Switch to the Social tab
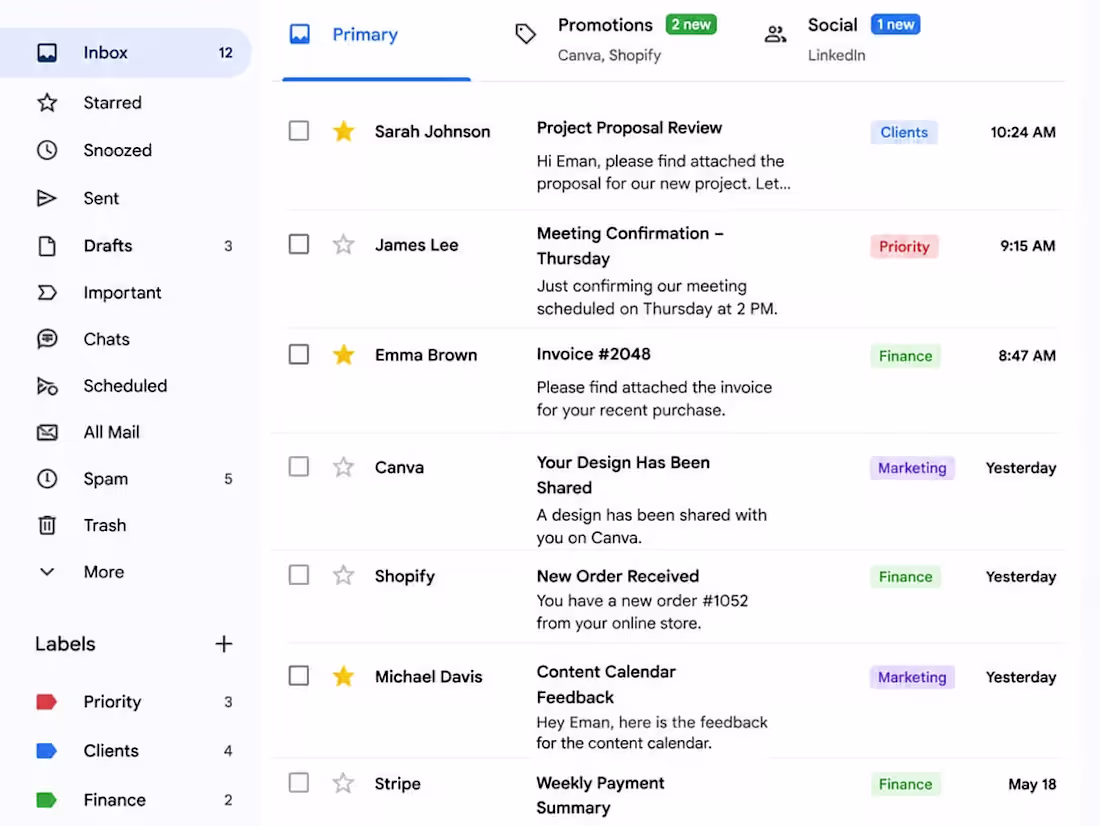The width and height of the screenshot is (1100, 826). (842, 39)
